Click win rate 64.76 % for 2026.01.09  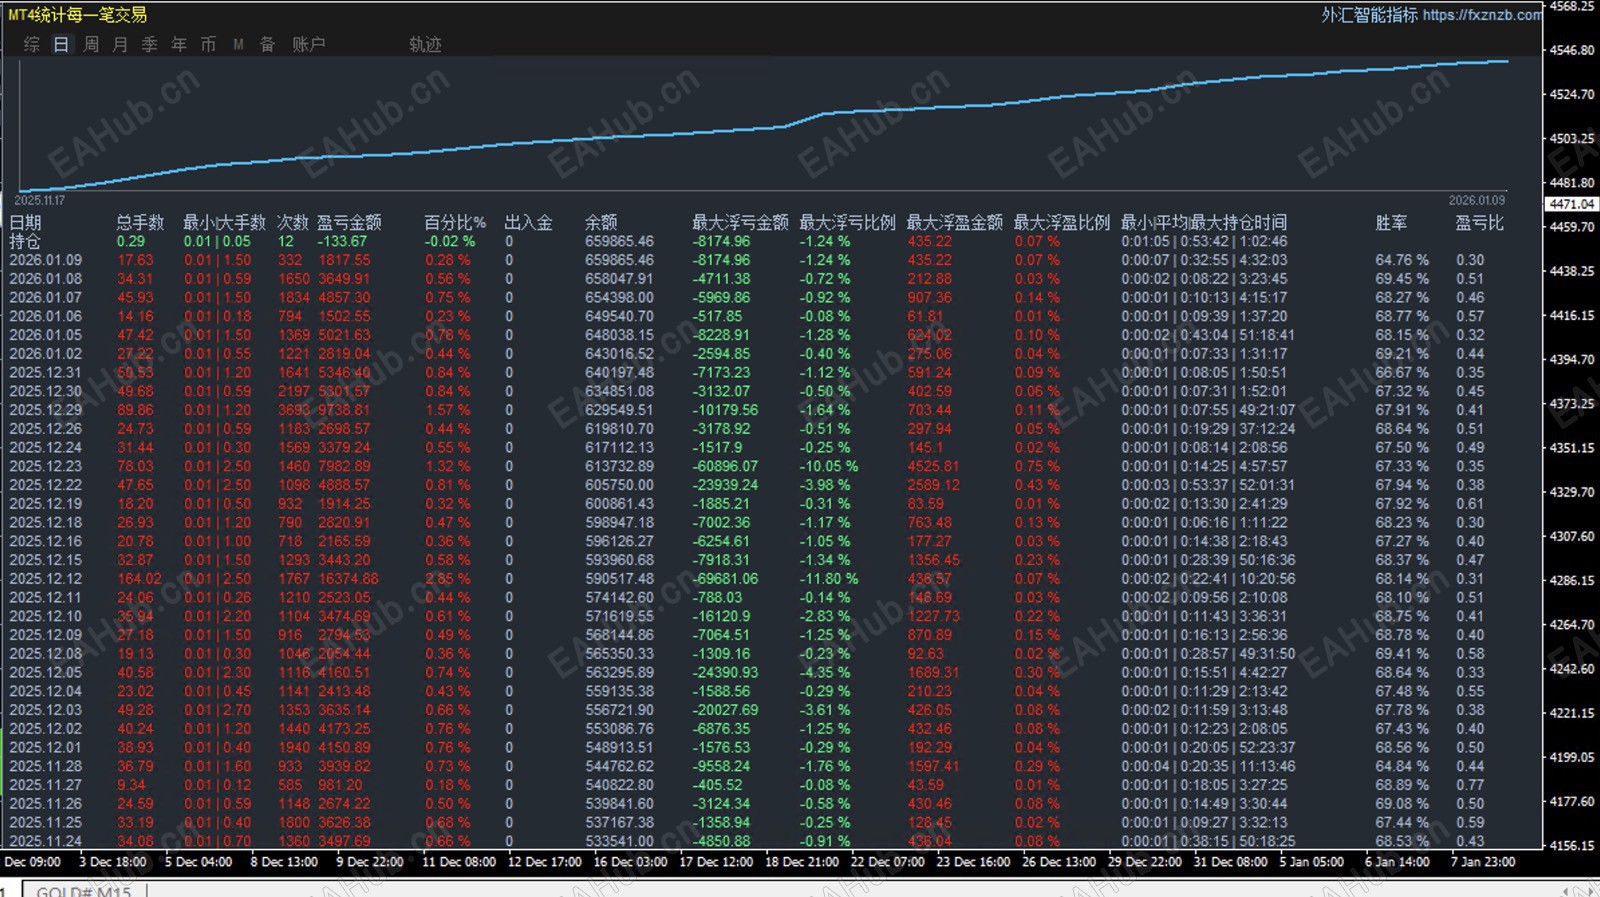(1402, 260)
